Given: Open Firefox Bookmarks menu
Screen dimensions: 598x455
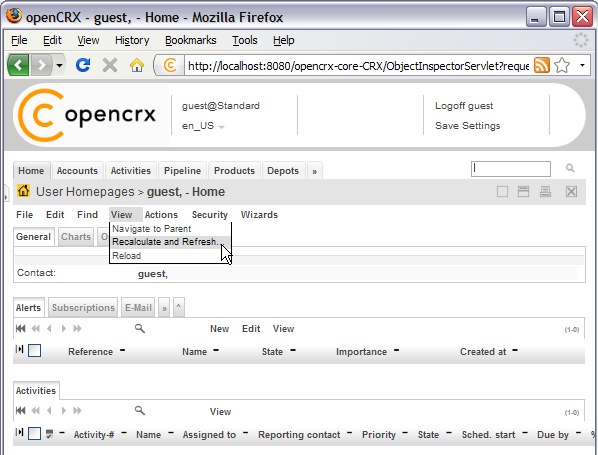Looking at the screenshot, I should point(191,40).
